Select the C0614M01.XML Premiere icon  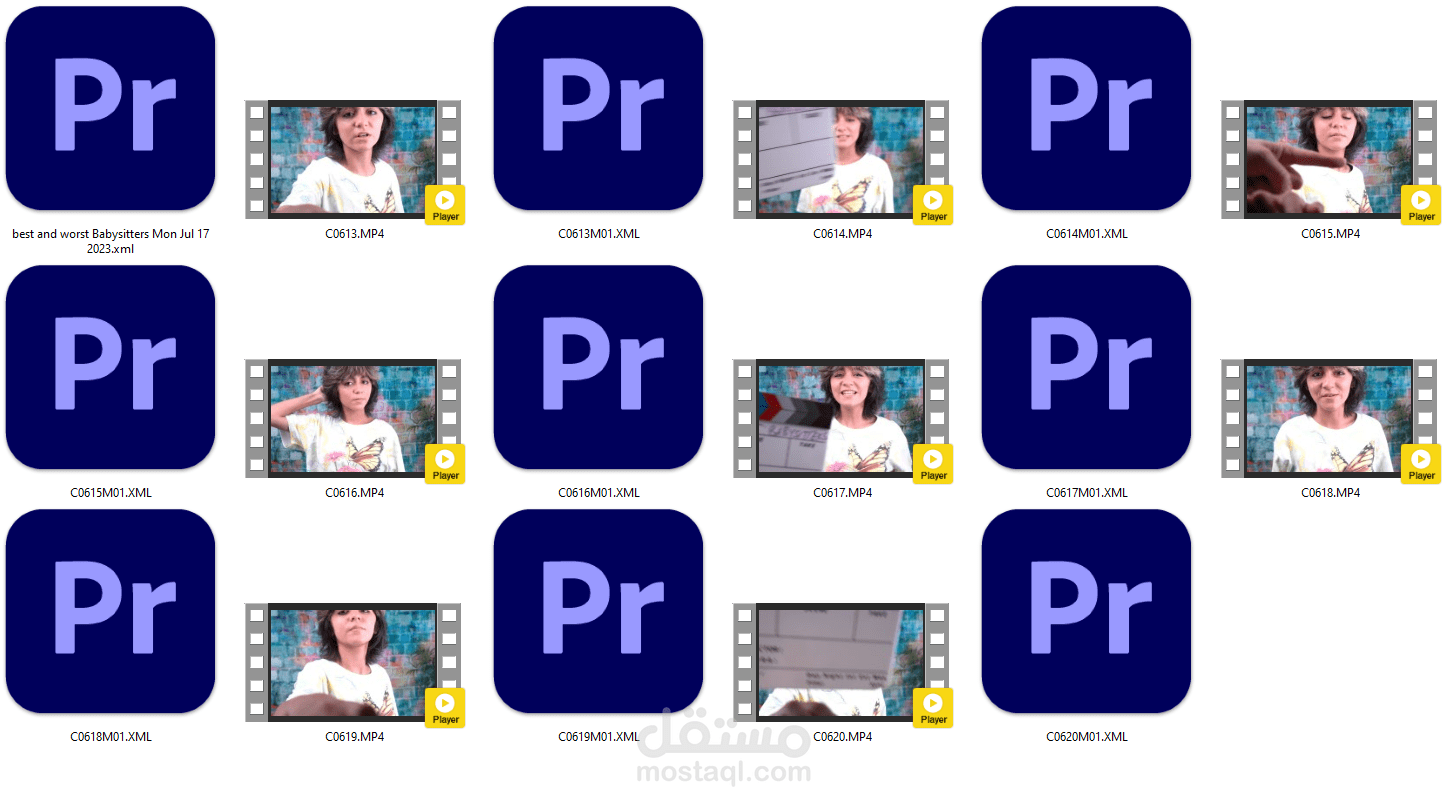click(x=1086, y=108)
